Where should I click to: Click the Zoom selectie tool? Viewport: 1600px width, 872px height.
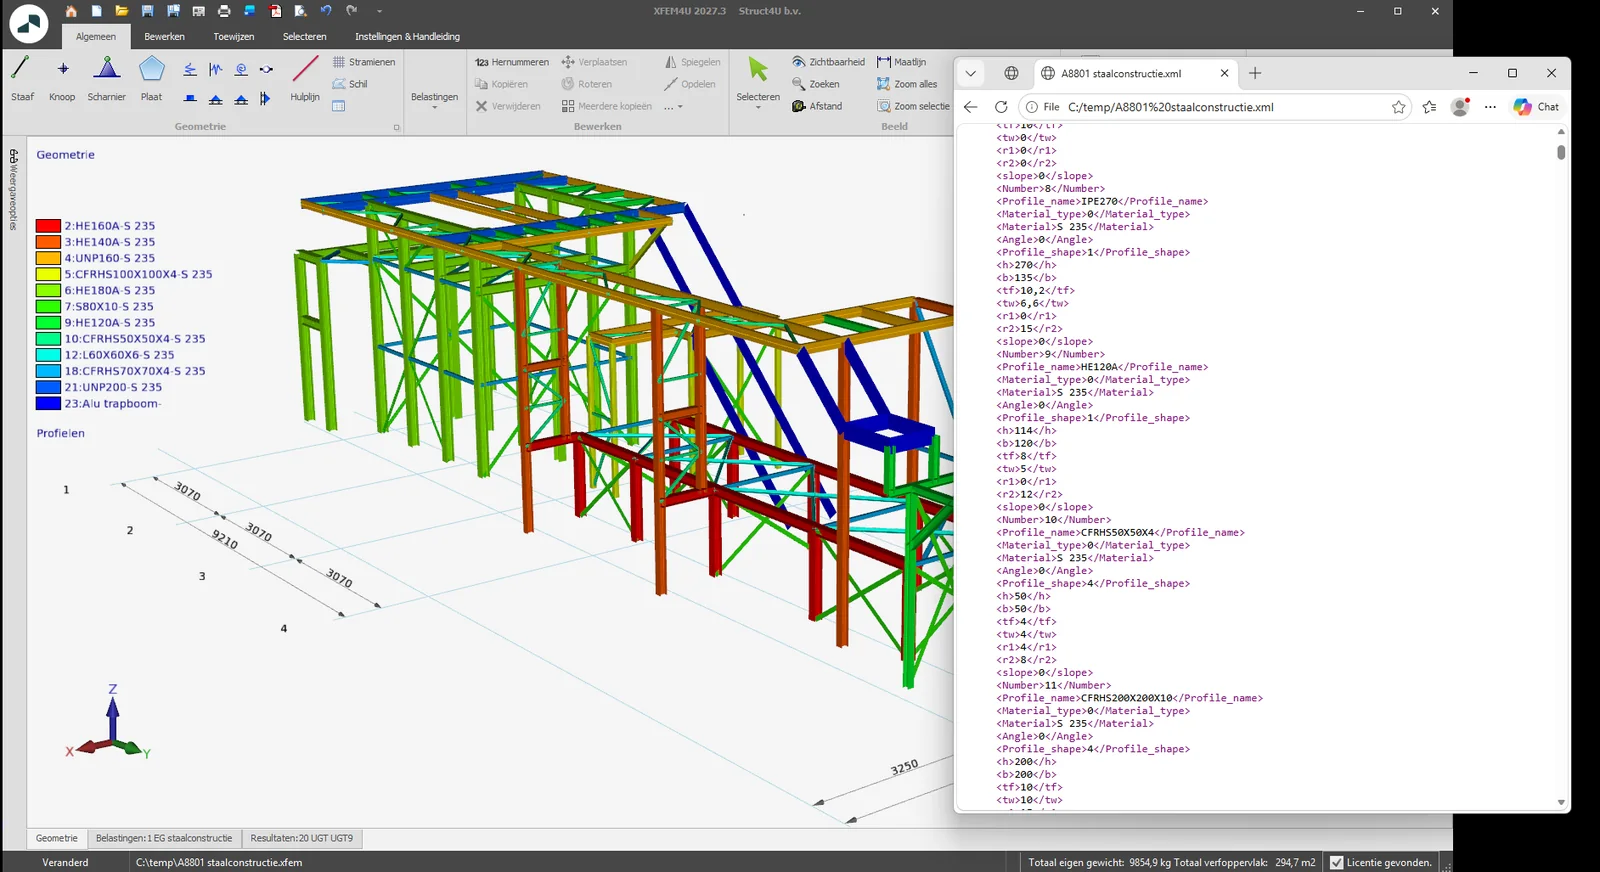coord(913,106)
